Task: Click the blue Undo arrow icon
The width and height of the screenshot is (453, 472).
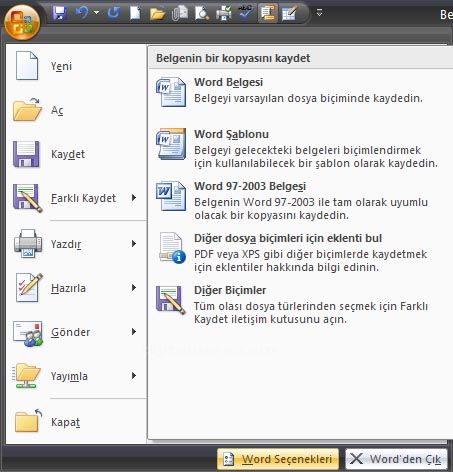Action: [82, 13]
